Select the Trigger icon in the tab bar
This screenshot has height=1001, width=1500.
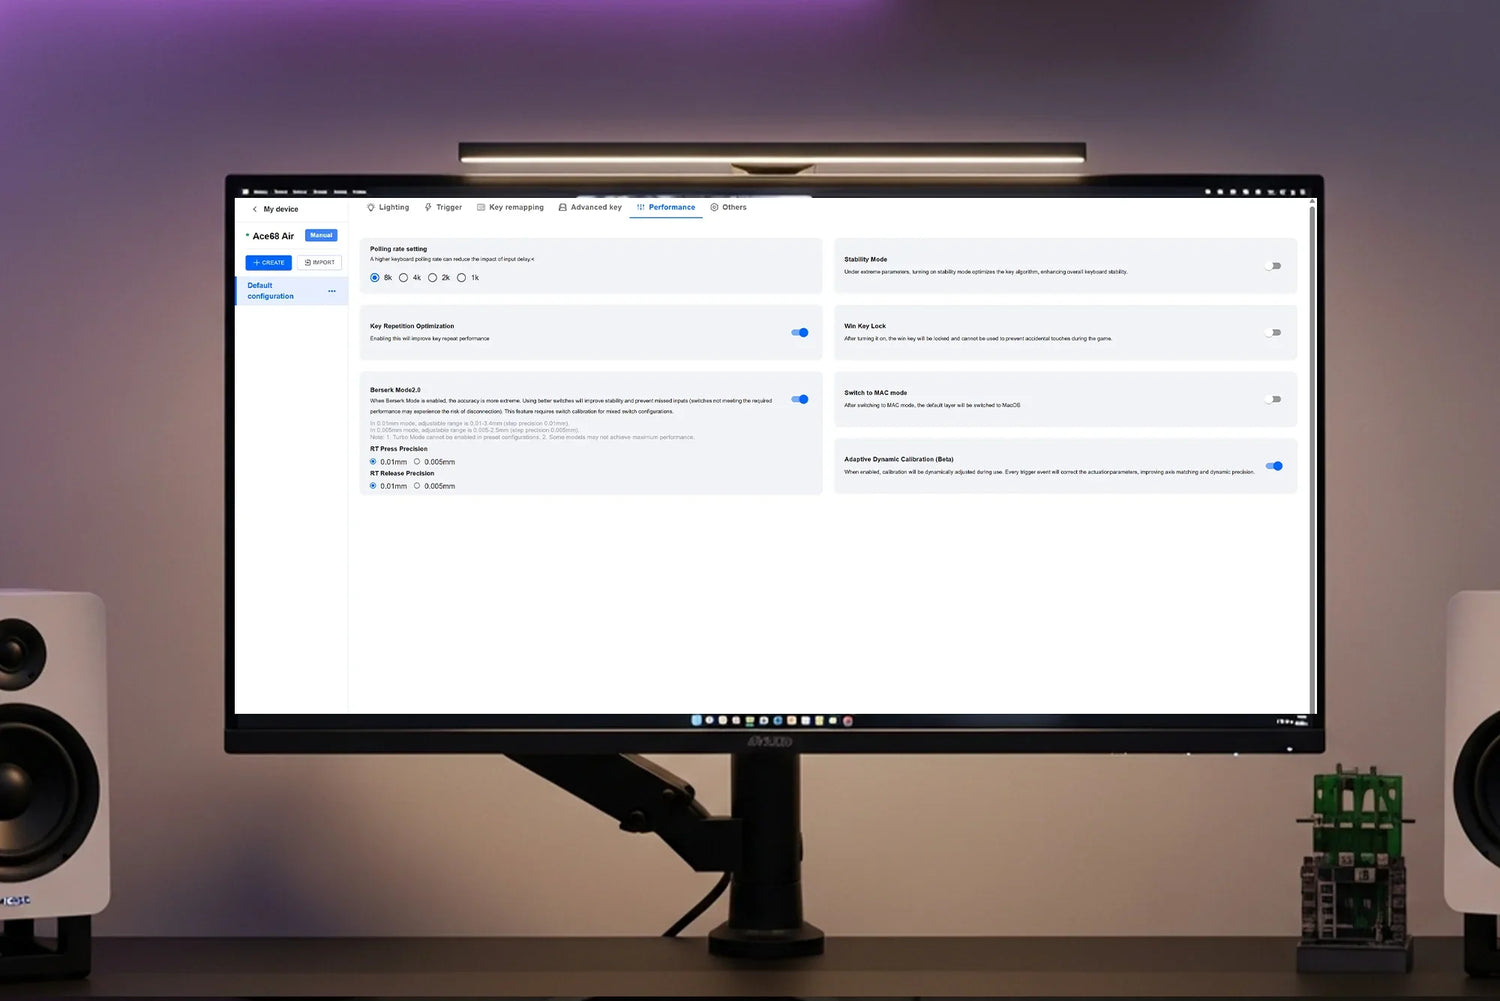coord(430,207)
